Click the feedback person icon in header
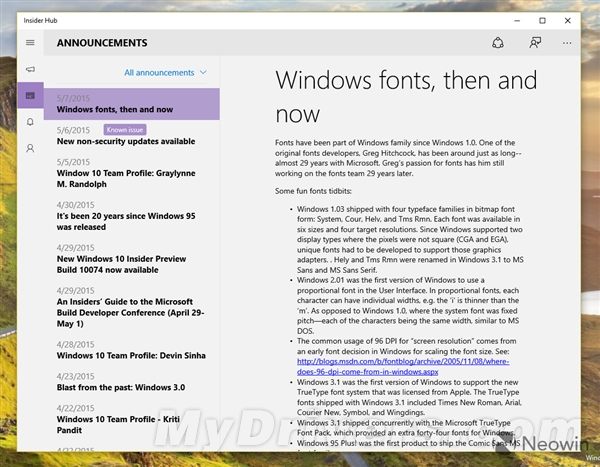 pos(535,43)
